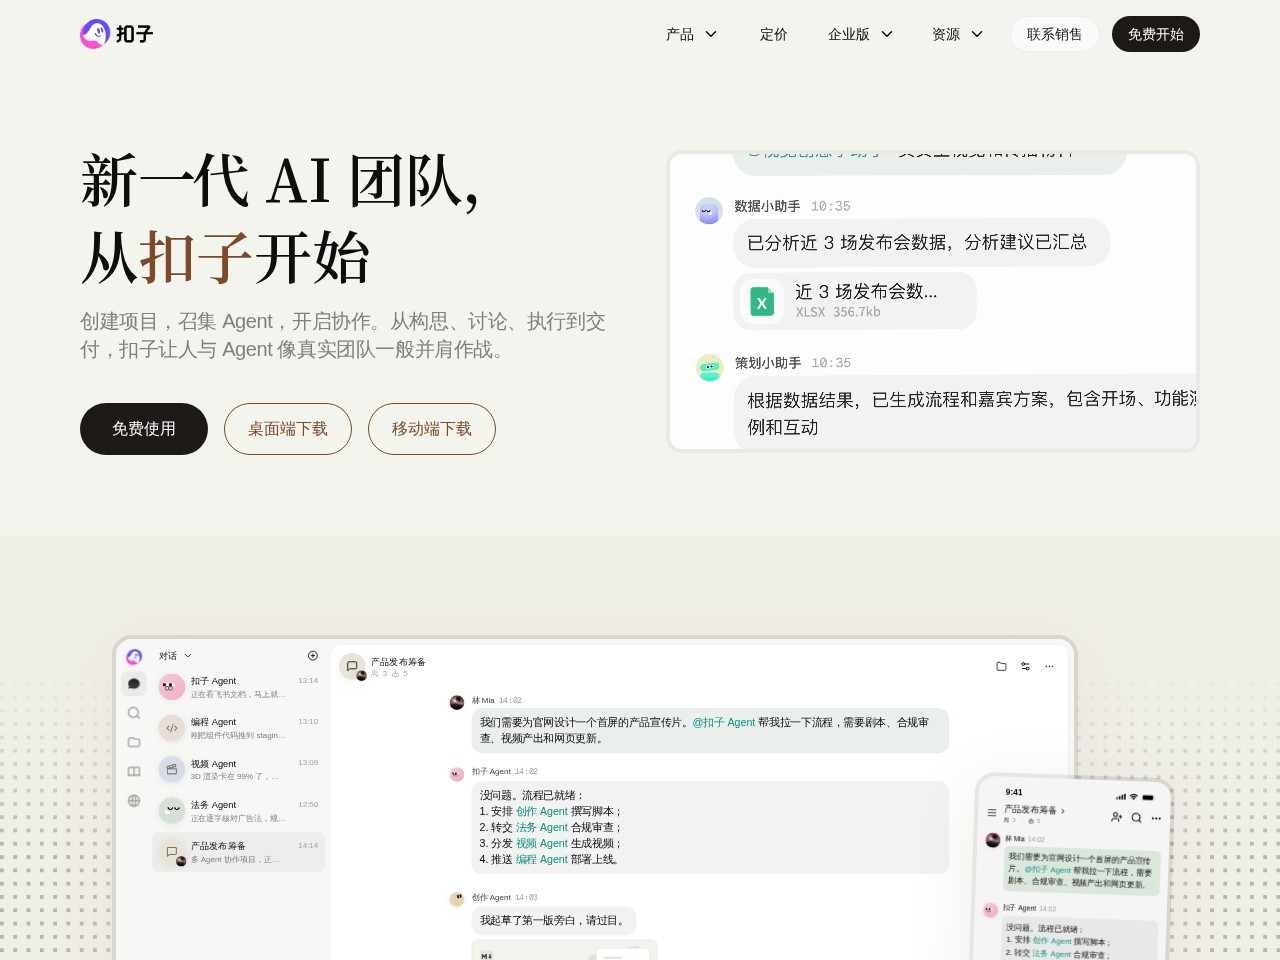Image resolution: width=1280 pixels, height=960 pixels.
Task: Open the three-dots menu in phone mockup
Action: click(1156, 819)
